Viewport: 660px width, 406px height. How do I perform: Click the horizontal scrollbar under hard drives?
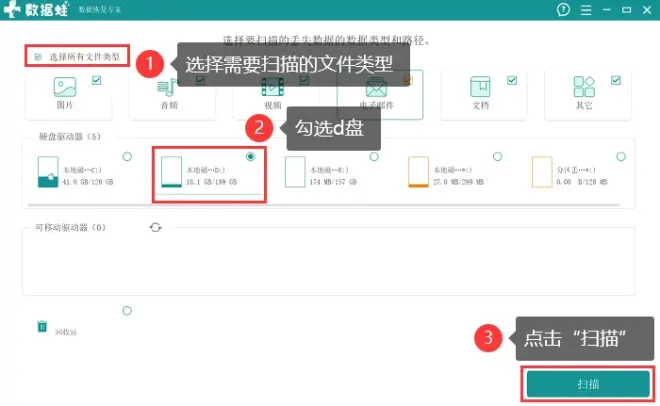tap(324, 205)
